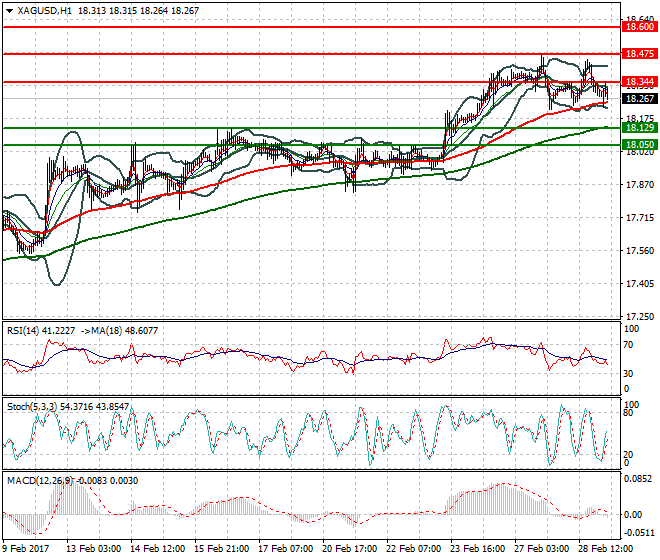Click the 23 Feb 16:00 time label

tap(477, 549)
